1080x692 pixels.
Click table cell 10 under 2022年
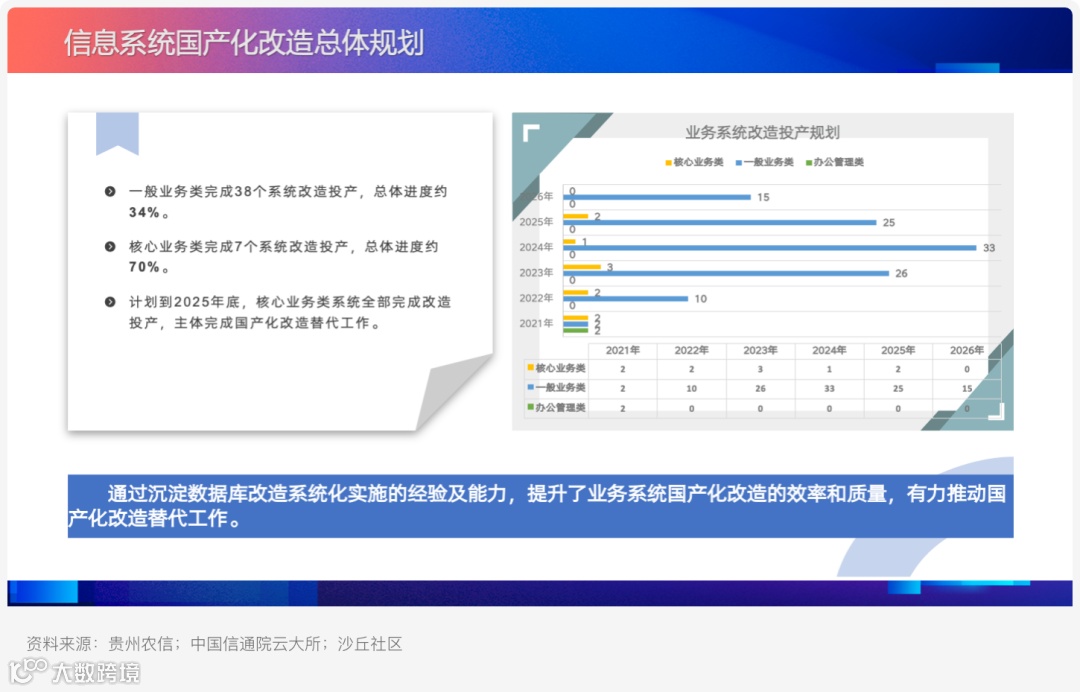[x=692, y=389]
